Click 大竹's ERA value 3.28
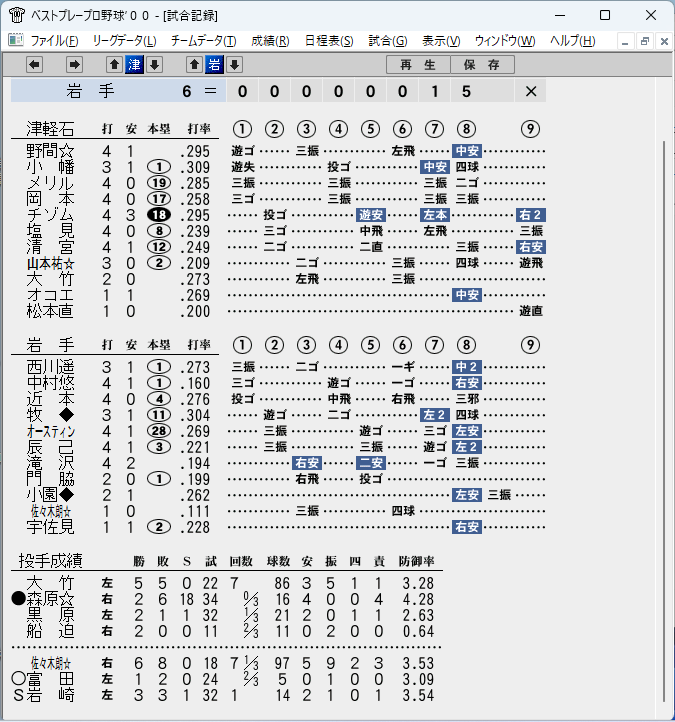The height and width of the screenshot is (722, 675). [x=418, y=583]
